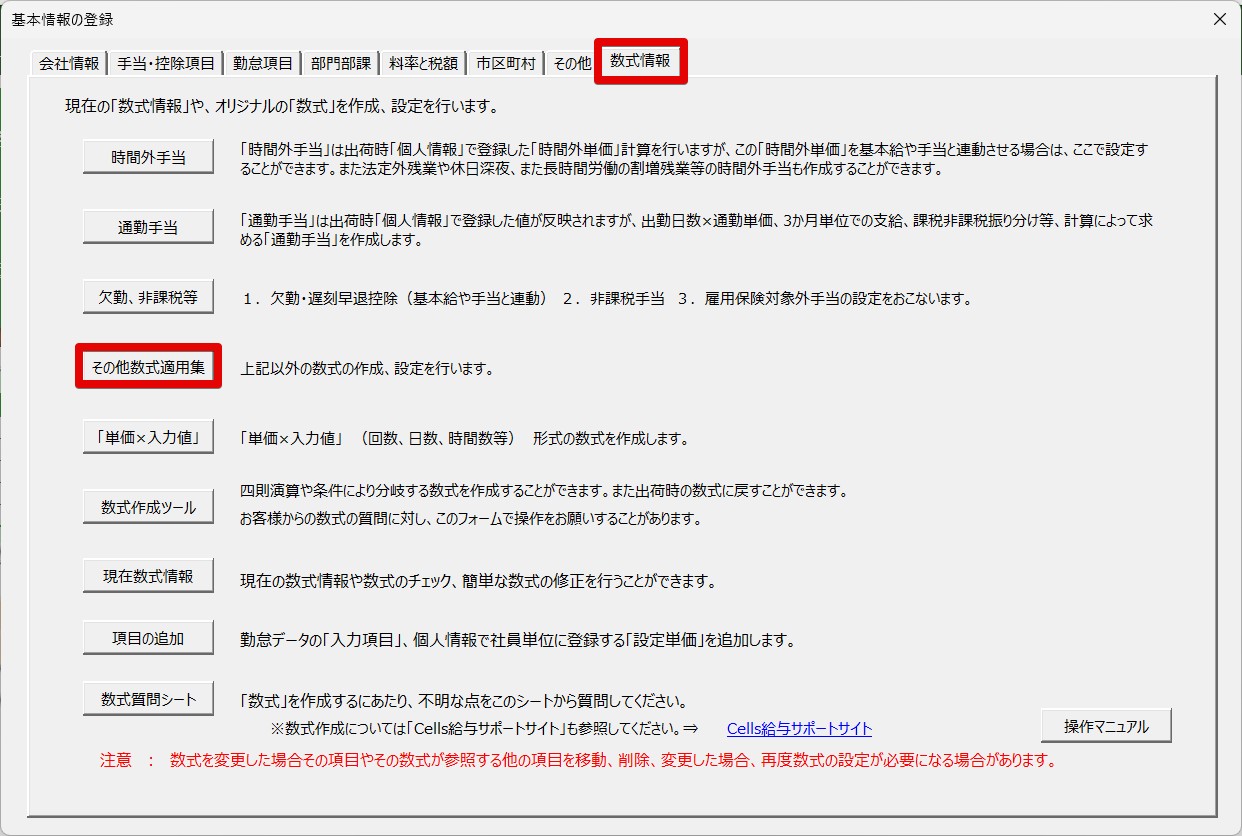Viewport: 1242px width, 836px height.
Task: Open the 操作マニュアル
Action: [x=1106, y=727]
